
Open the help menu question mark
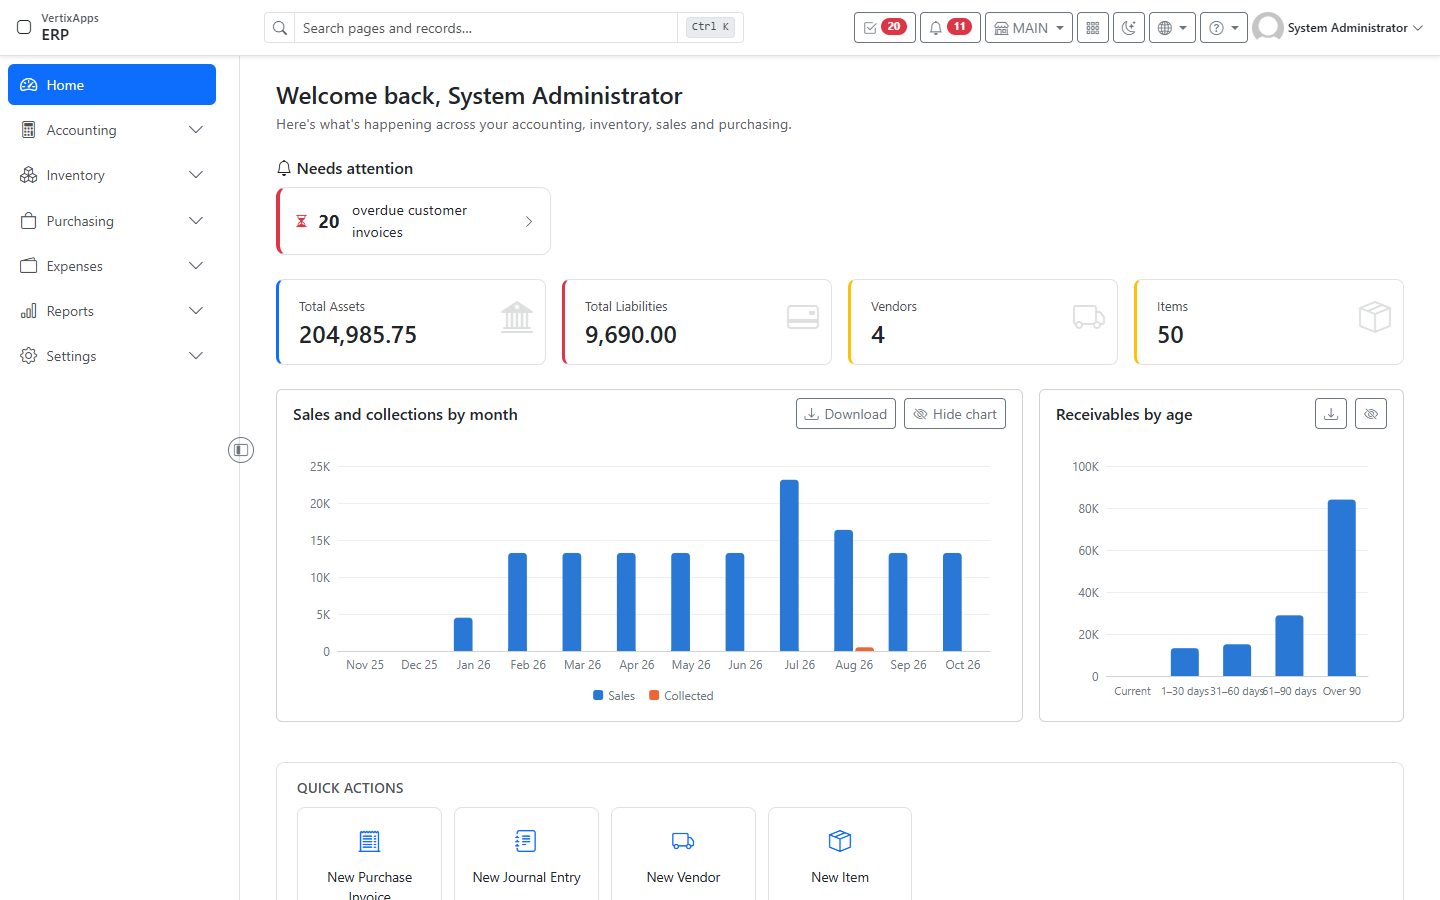coord(1223,28)
